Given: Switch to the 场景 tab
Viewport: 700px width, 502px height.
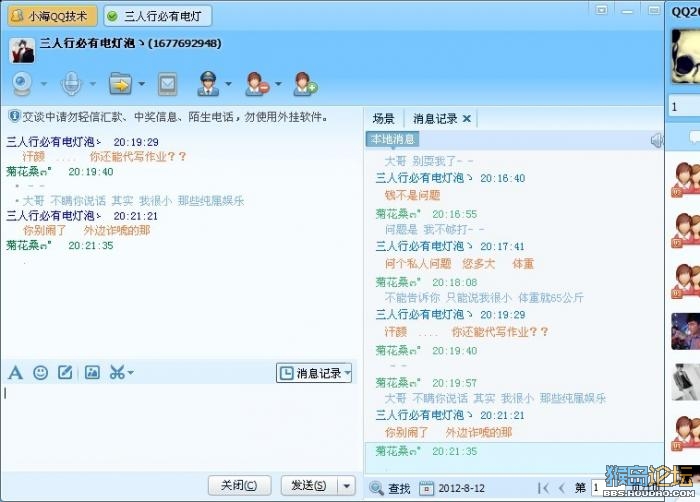Looking at the screenshot, I should (x=383, y=119).
